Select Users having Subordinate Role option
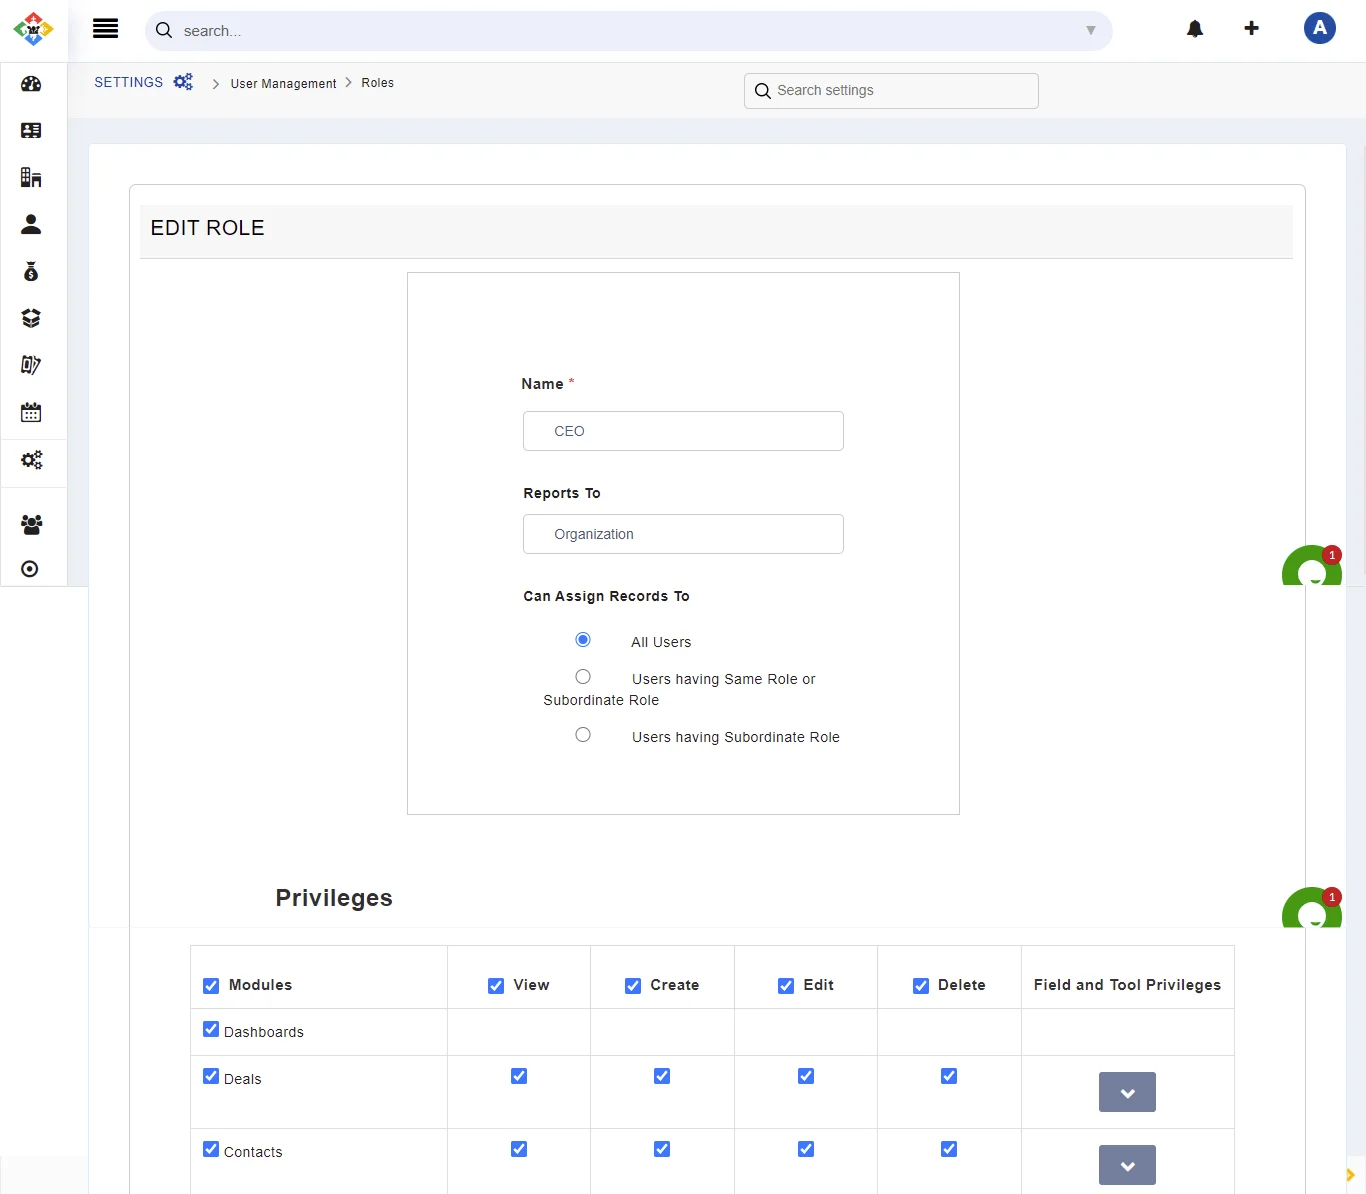Screen dimensions: 1366x1194 click(583, 735)
